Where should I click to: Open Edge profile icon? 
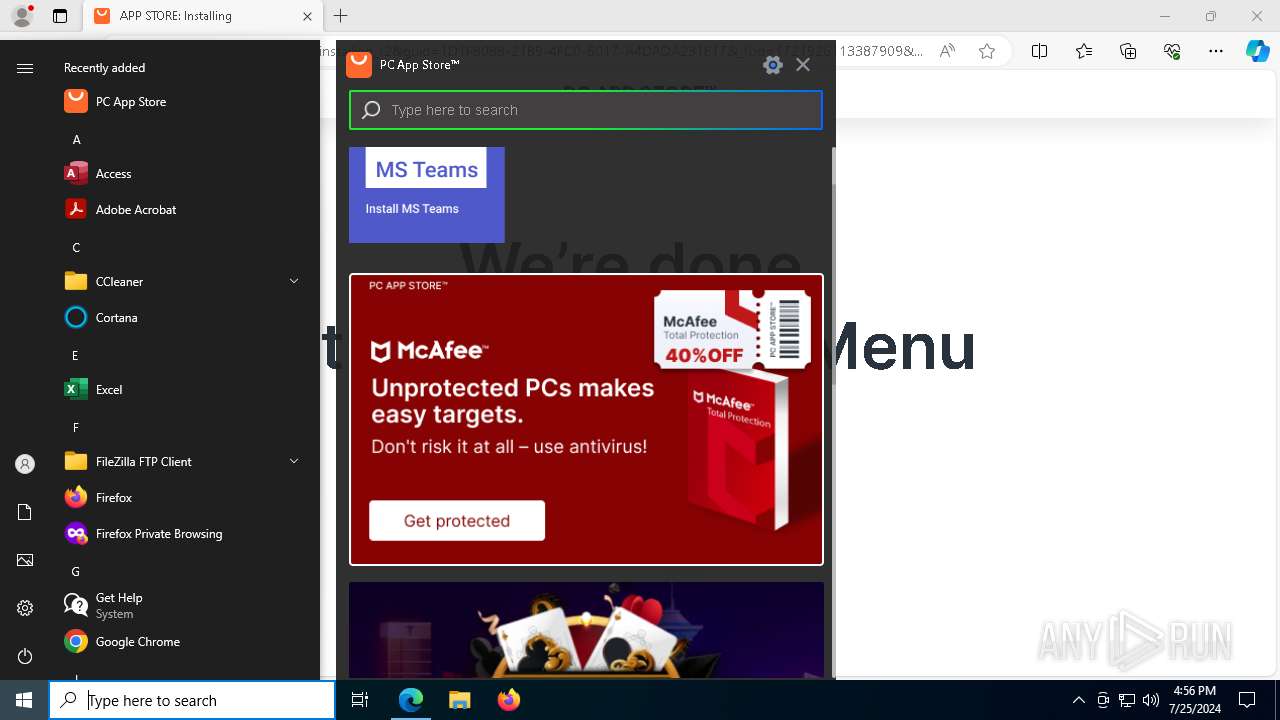click(22, 16)
